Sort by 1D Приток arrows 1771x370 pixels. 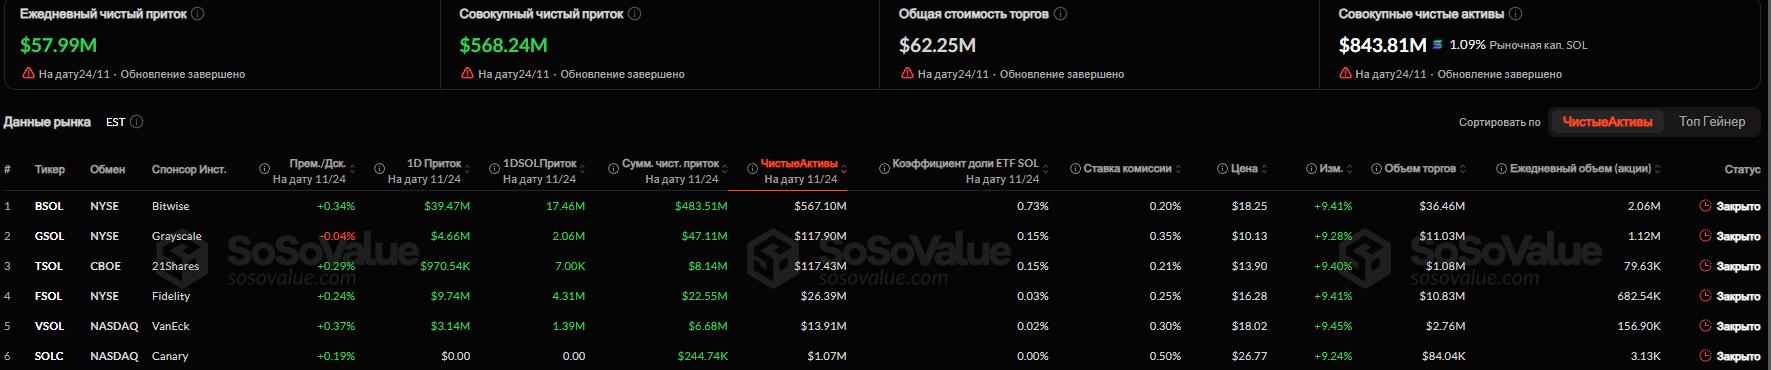click(x=467, y=169)
